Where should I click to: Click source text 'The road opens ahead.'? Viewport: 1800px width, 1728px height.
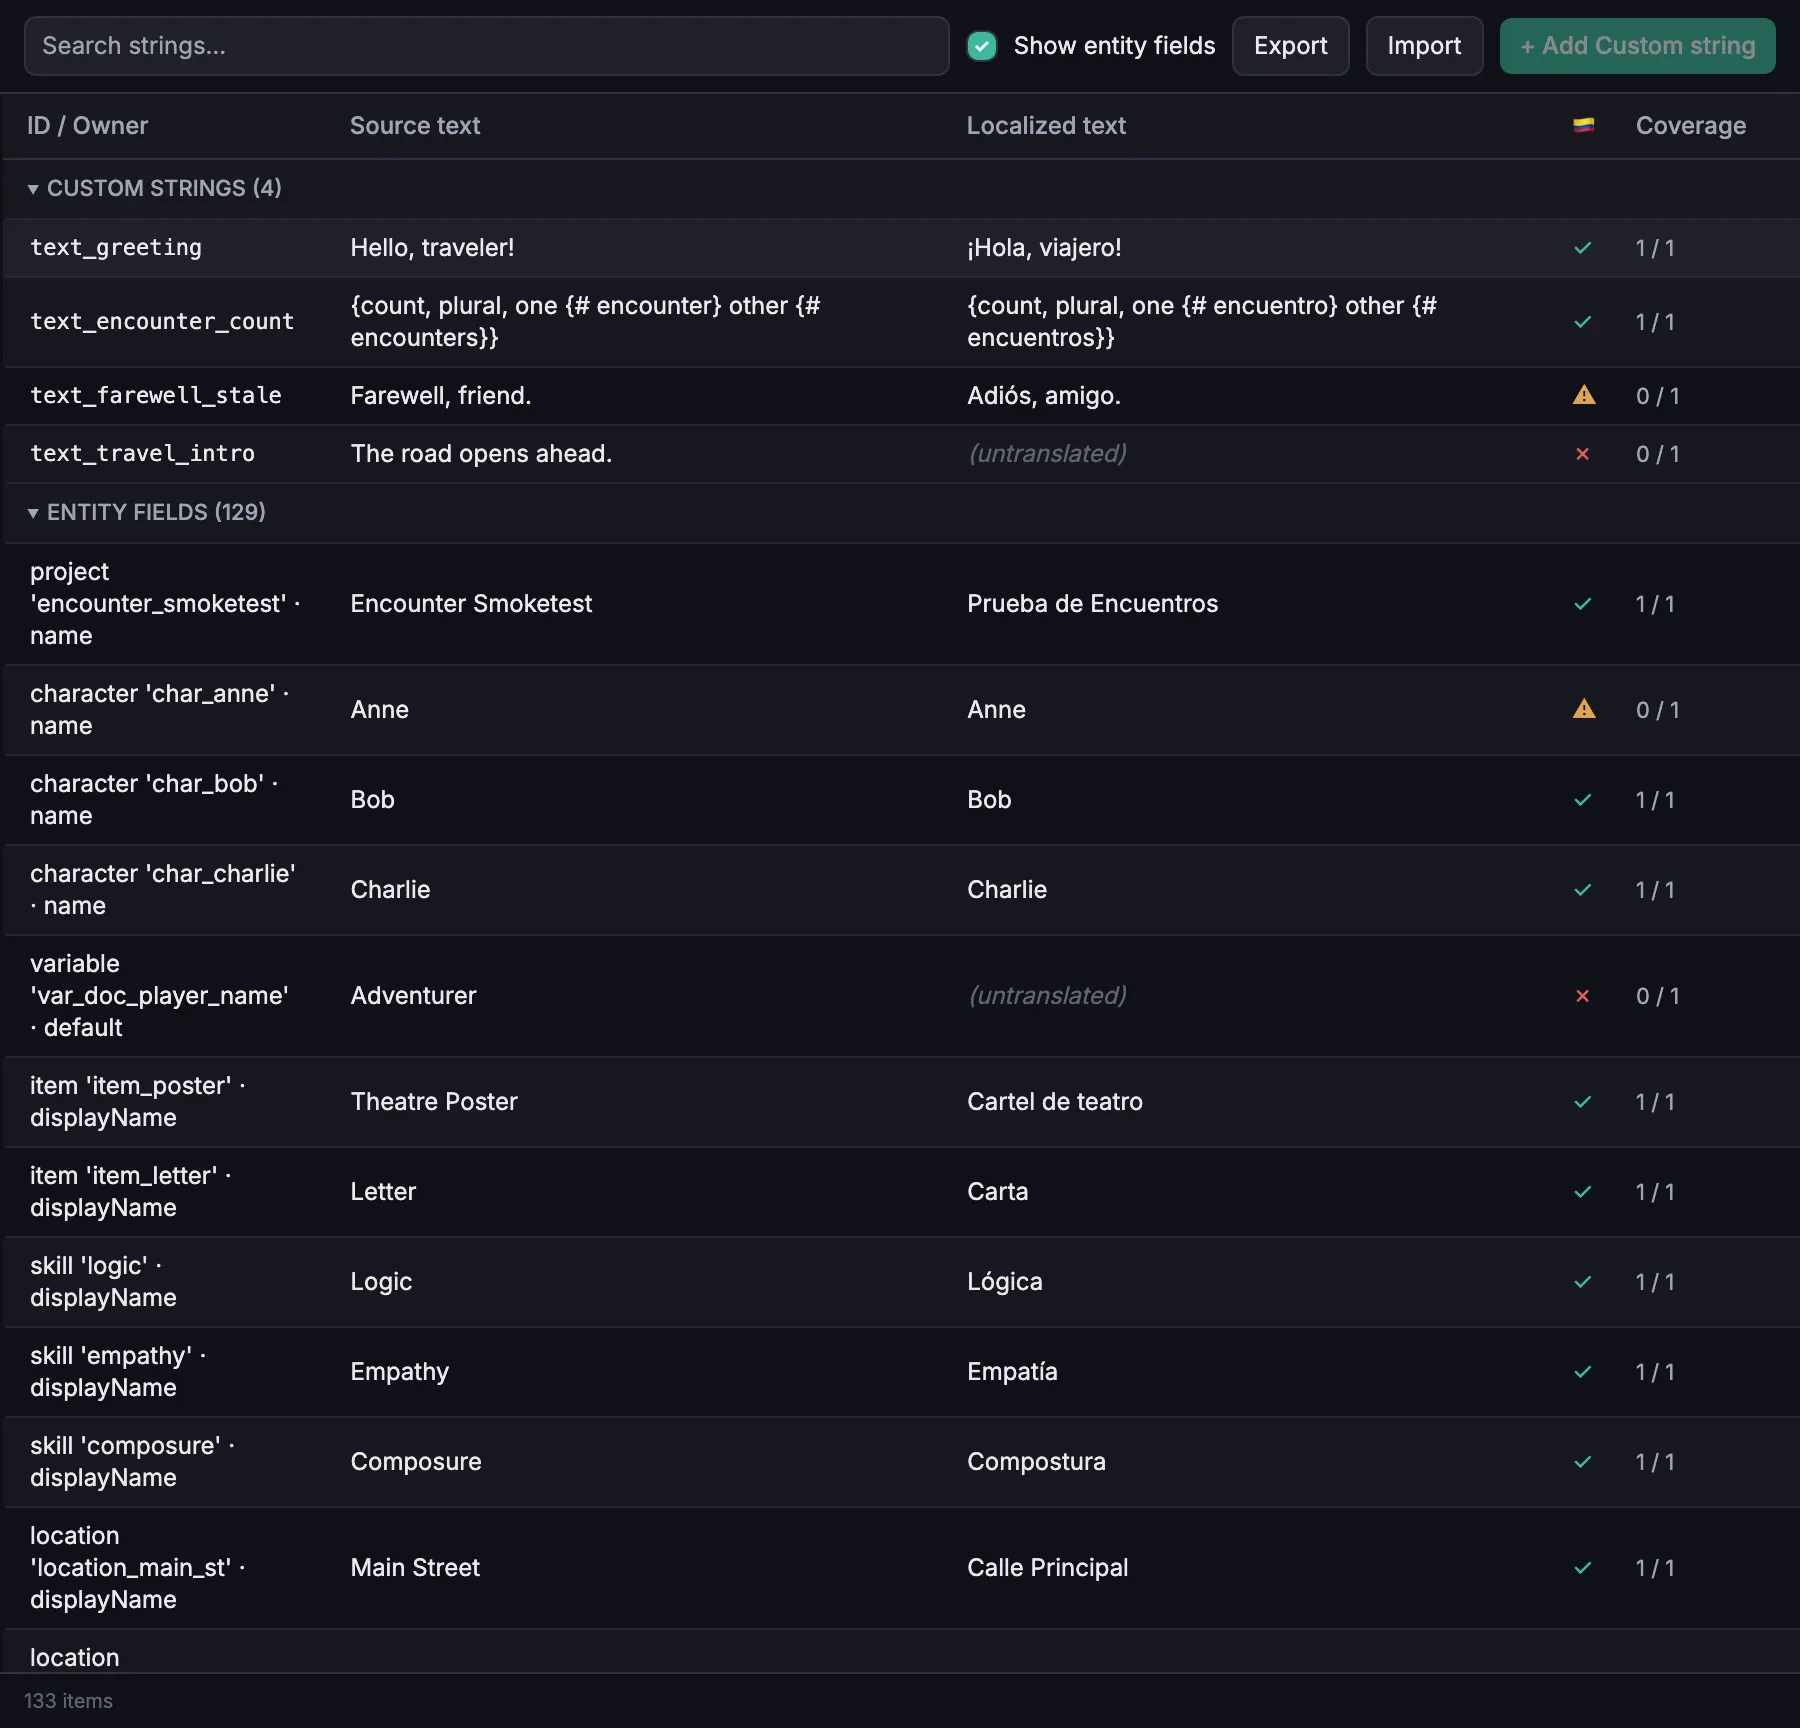(x=481, y=454)
